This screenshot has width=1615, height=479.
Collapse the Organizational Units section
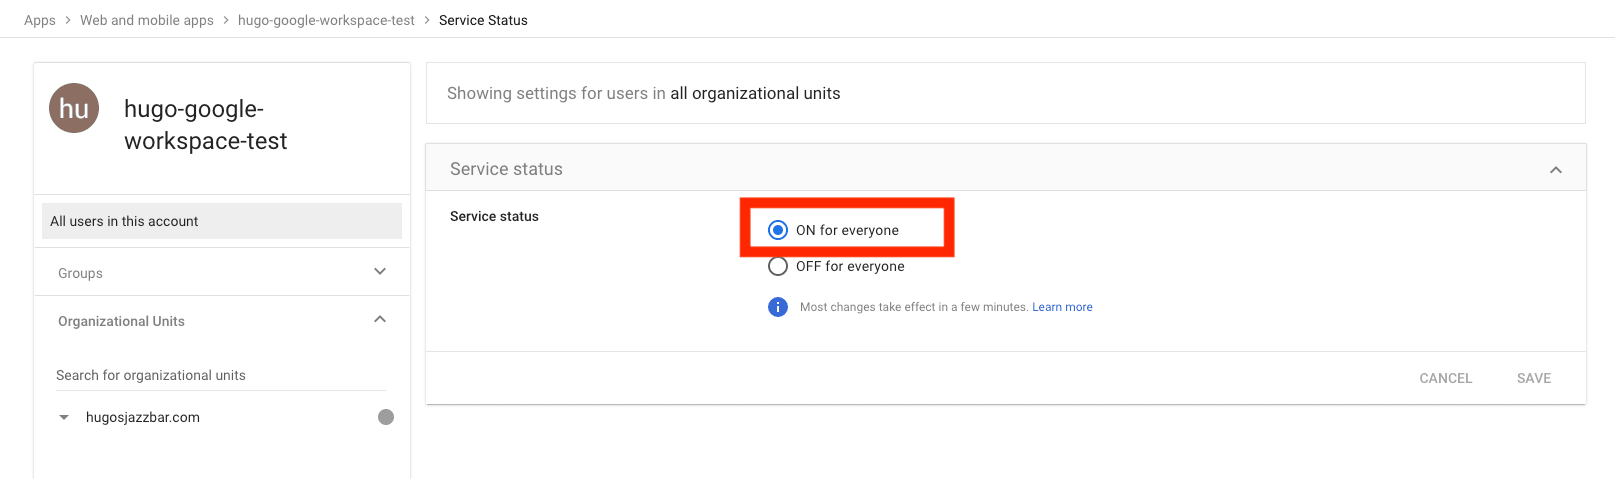tap(380, 320)
